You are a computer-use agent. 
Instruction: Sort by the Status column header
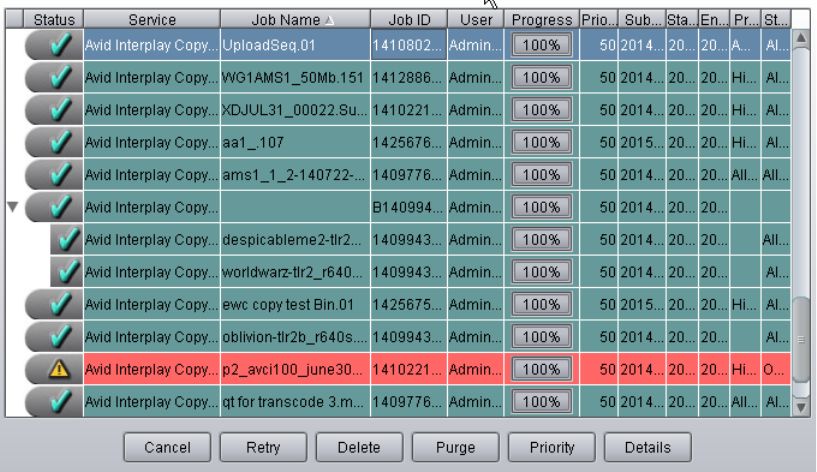point(54,20)
